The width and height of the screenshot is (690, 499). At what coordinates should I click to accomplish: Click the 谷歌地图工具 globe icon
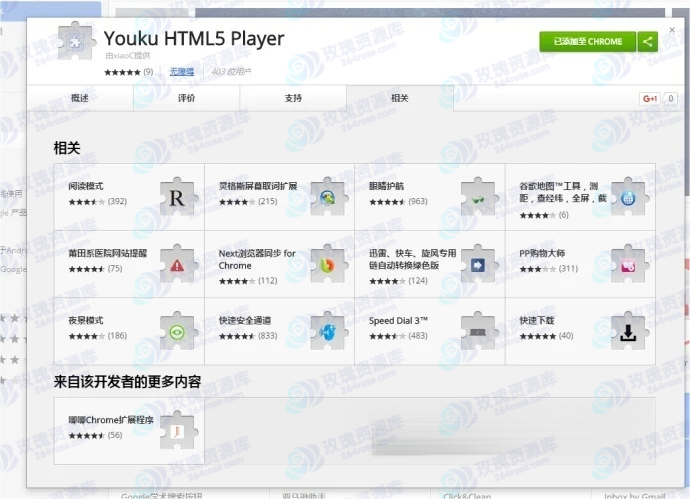coord(628,197)
